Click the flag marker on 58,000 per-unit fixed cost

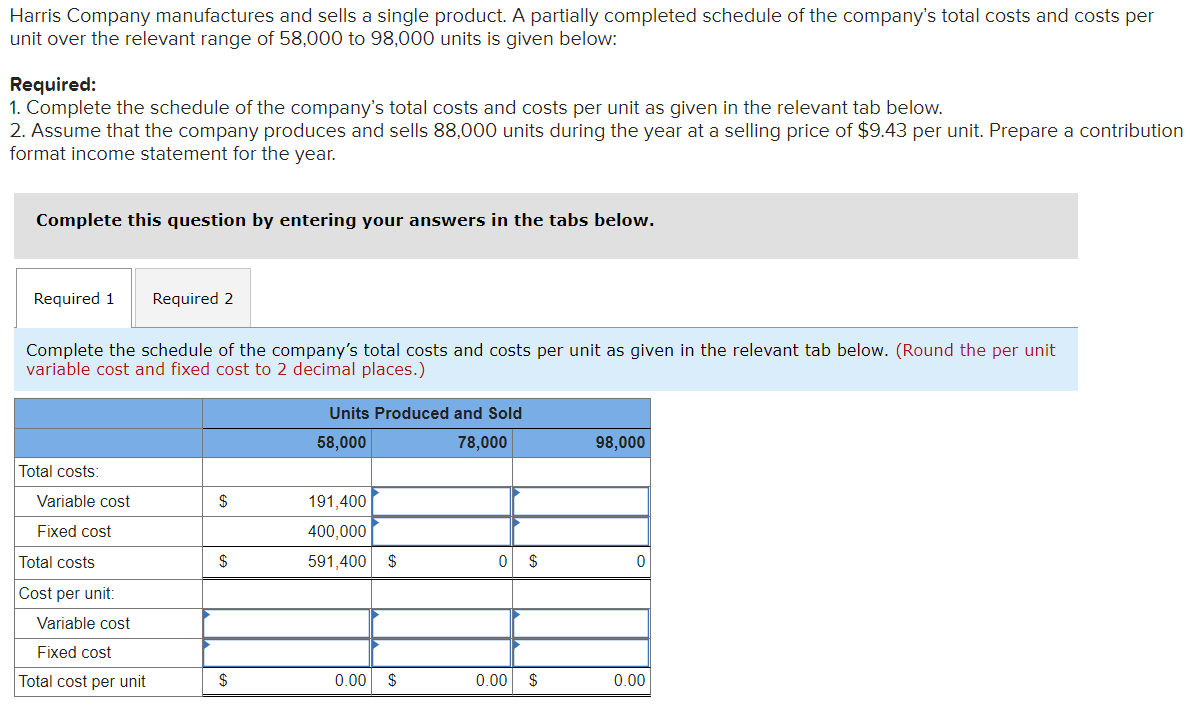pyautogui.click(x=204, y=643)
